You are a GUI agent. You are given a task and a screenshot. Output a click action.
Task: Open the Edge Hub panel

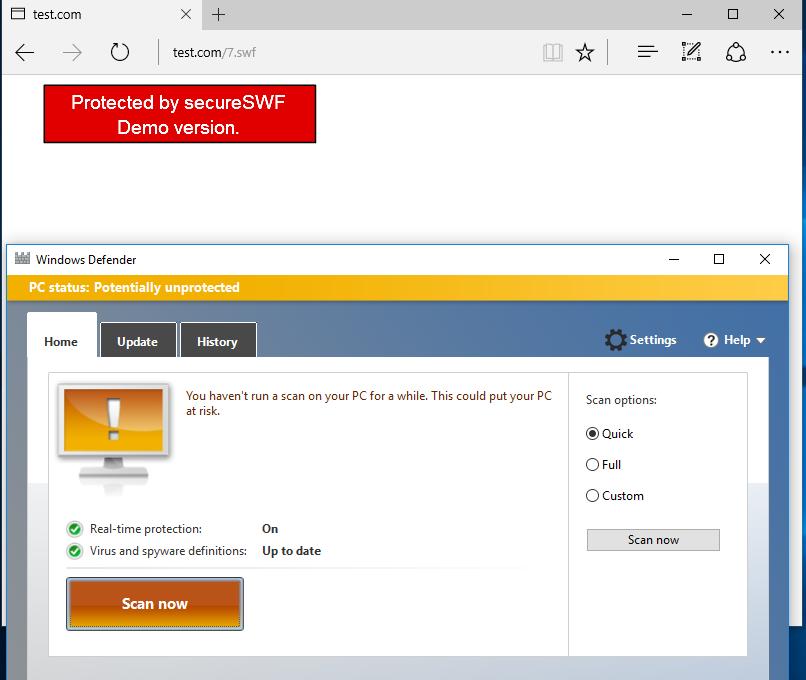coord(646,52)
